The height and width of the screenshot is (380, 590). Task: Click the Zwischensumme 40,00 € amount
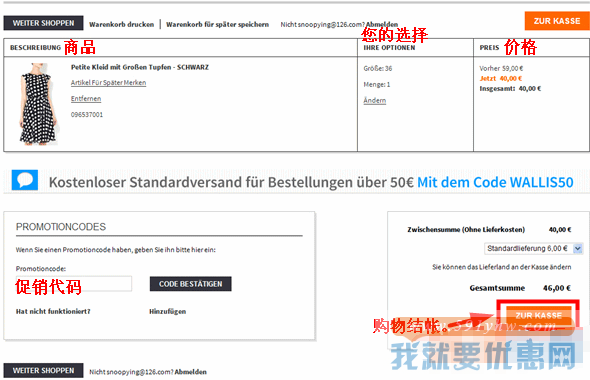(560, 230)
